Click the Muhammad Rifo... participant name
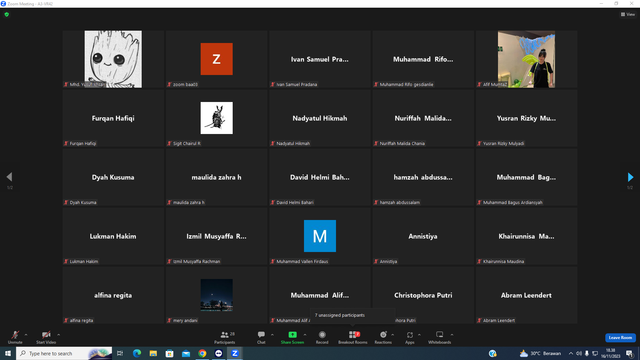 pos(423,59)
